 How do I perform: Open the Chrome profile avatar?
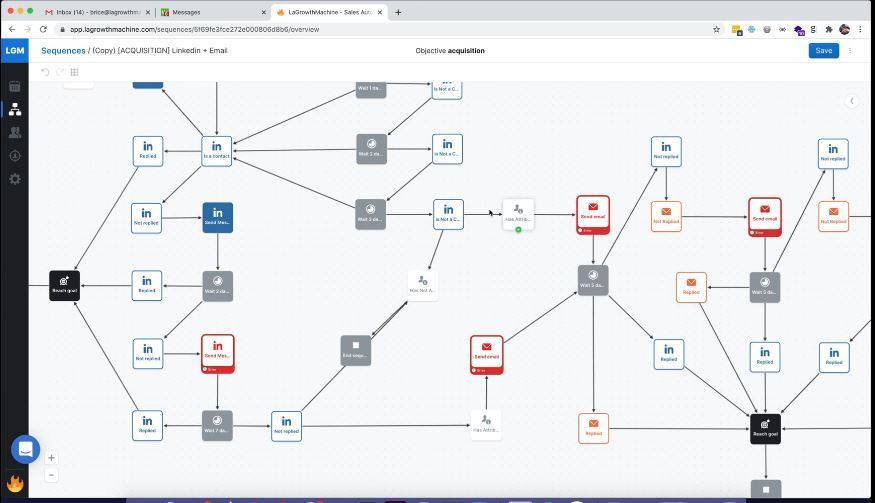point(844,29)
